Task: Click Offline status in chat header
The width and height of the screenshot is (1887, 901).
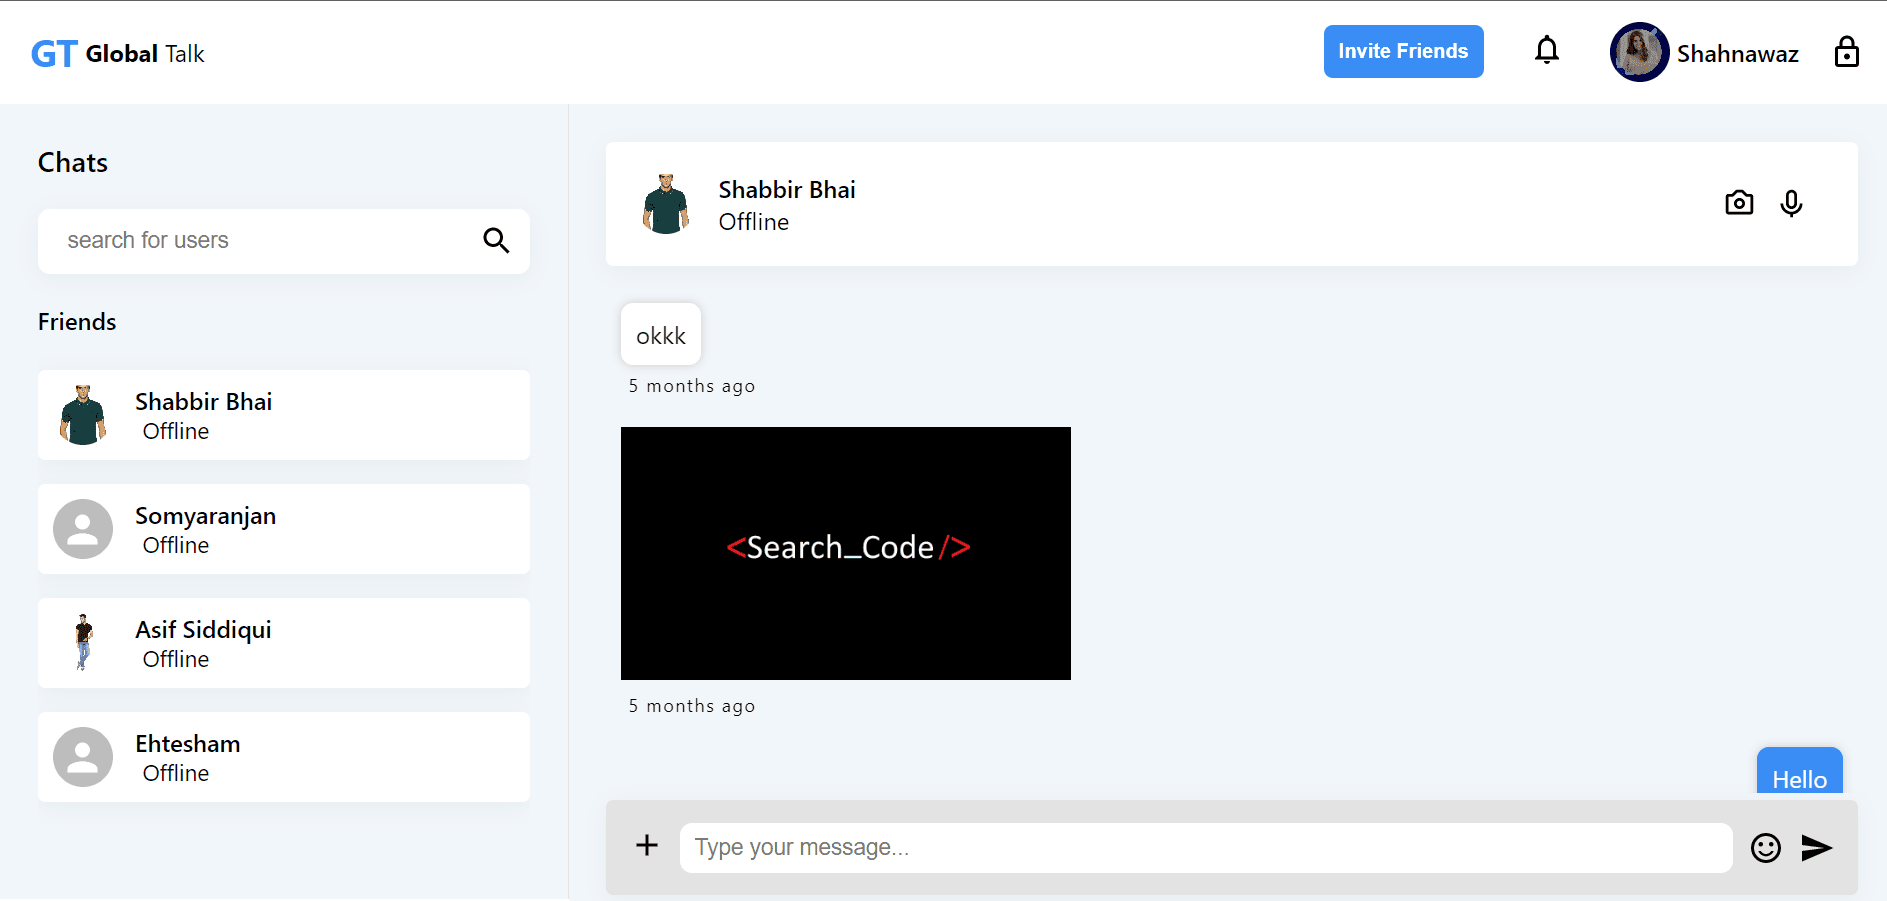Action: pos(754,222)
